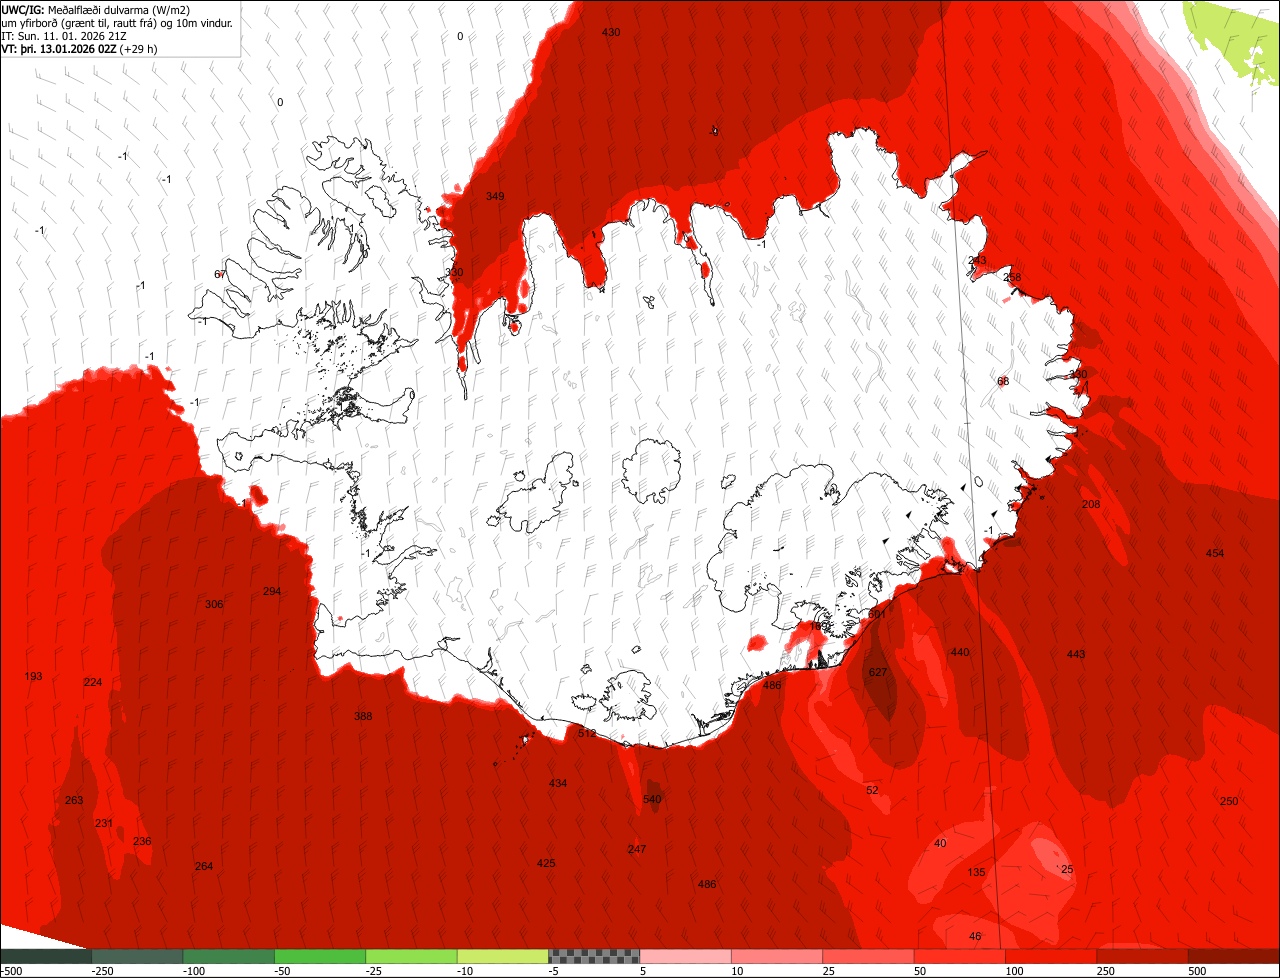The width and height of the screenshot is (1280, 978).
Task: Click the map value 627
Action: [x=878, y=672]
